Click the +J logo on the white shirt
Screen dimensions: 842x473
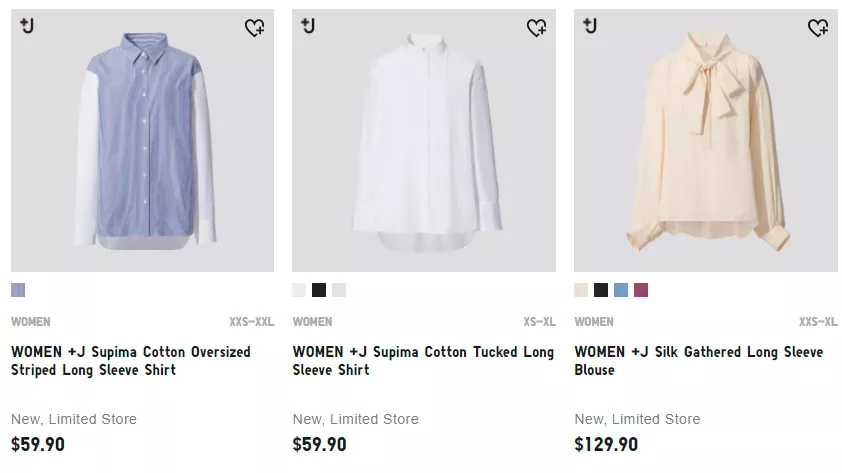308,25
